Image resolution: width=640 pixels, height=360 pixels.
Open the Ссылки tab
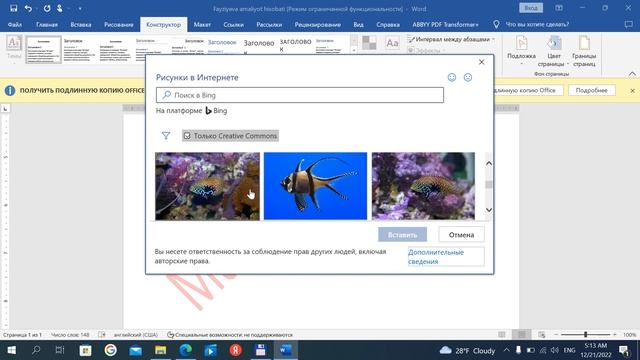point(233,24)
